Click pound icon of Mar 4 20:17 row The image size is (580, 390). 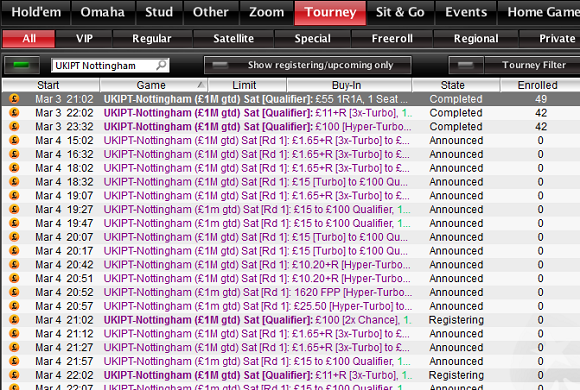tap(14, 251)
